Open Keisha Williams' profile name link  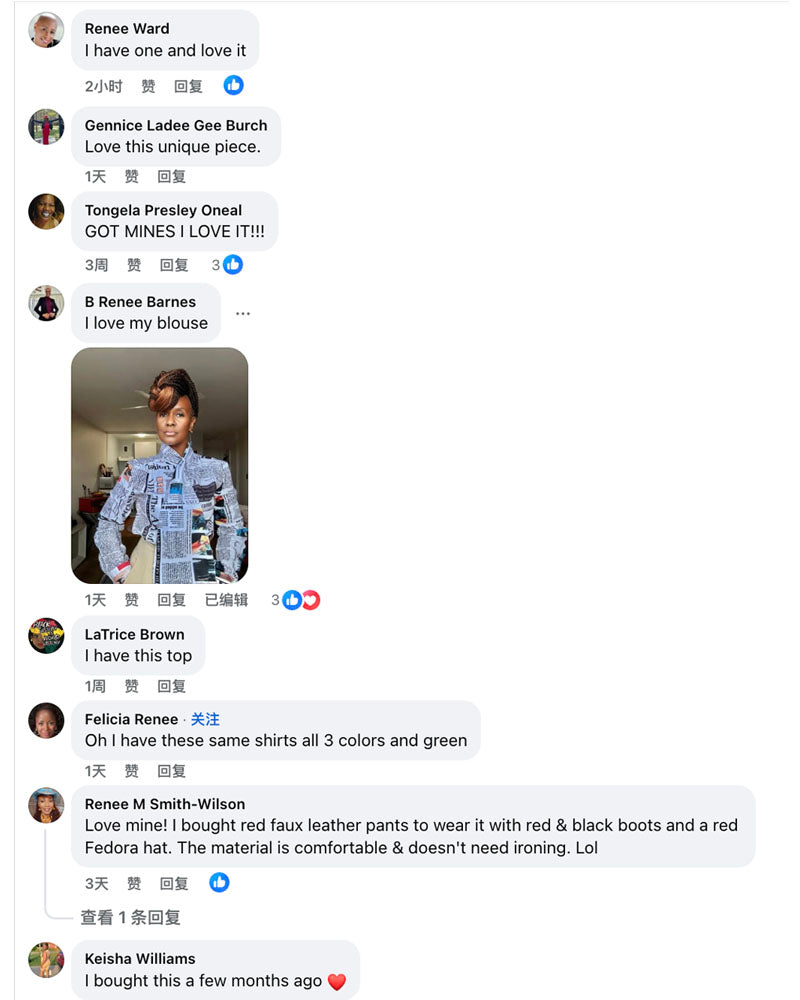[x=140, y=958]
